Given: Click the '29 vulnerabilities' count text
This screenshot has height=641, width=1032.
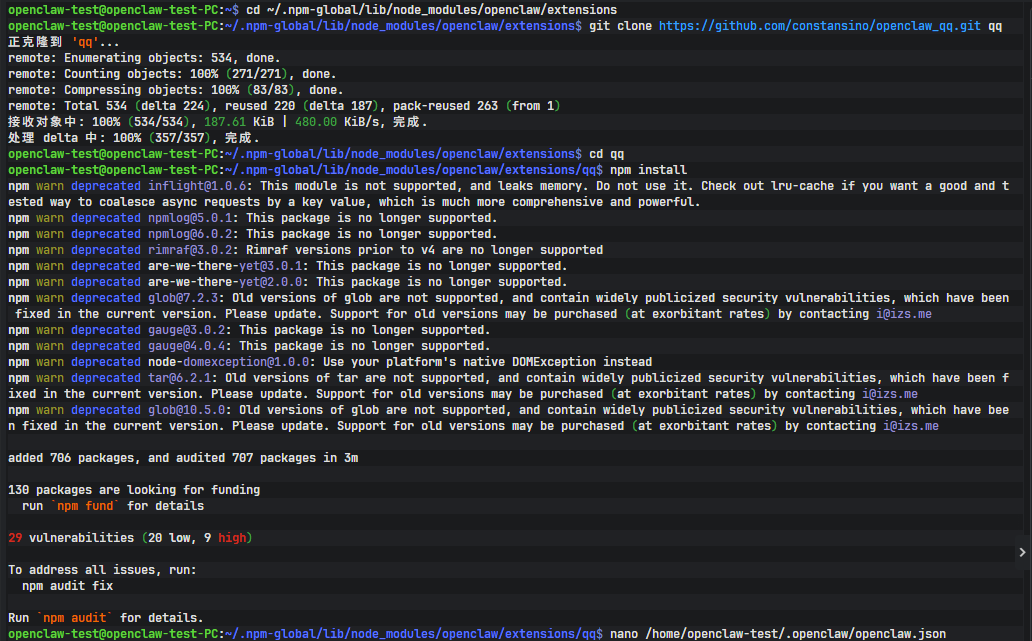Looking at the screenshot, I should click(71, 538).
